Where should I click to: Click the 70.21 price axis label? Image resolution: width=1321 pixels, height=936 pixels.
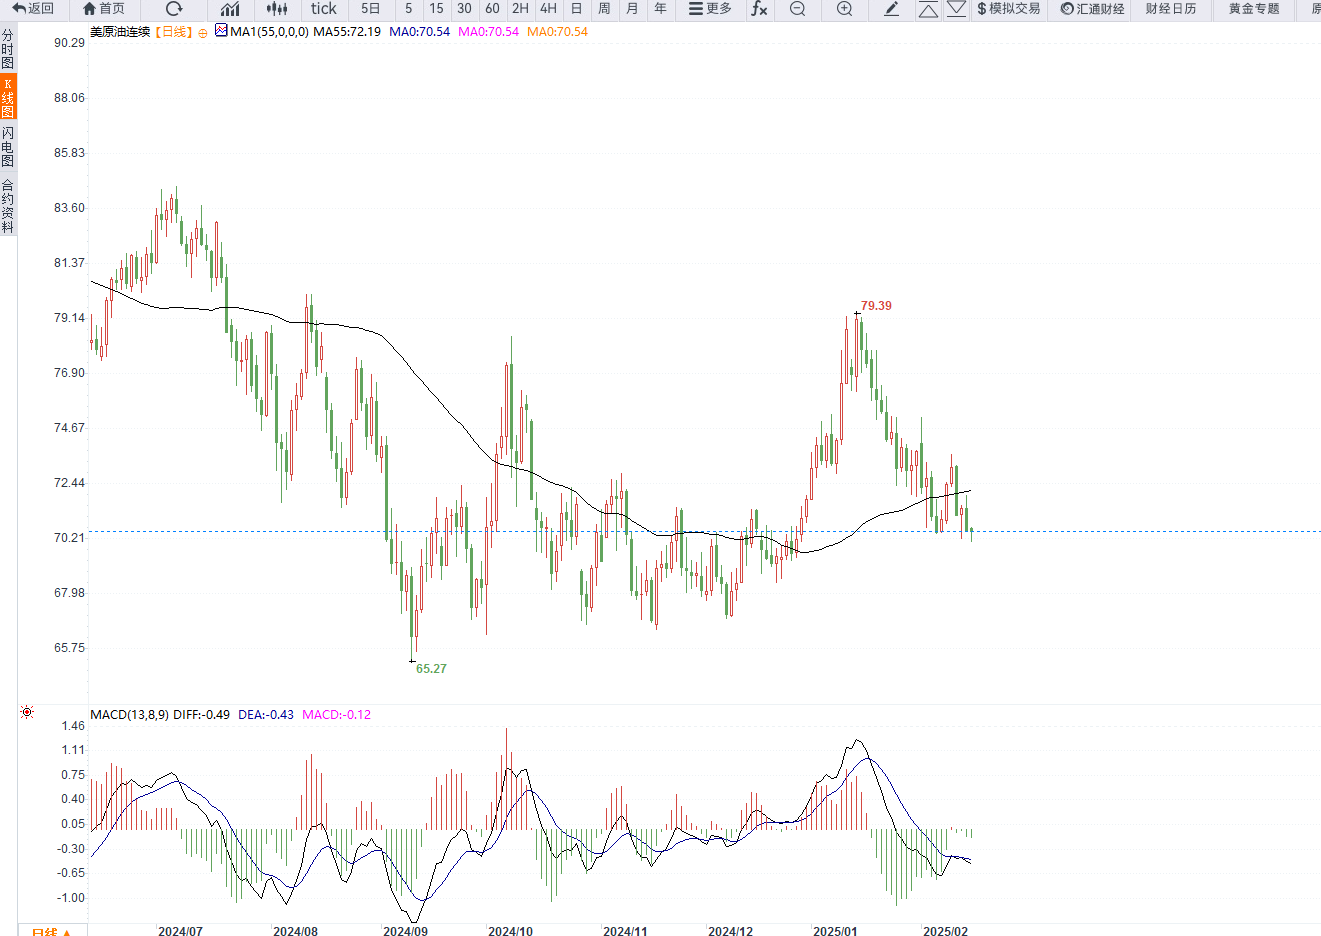tap(69, 538)
